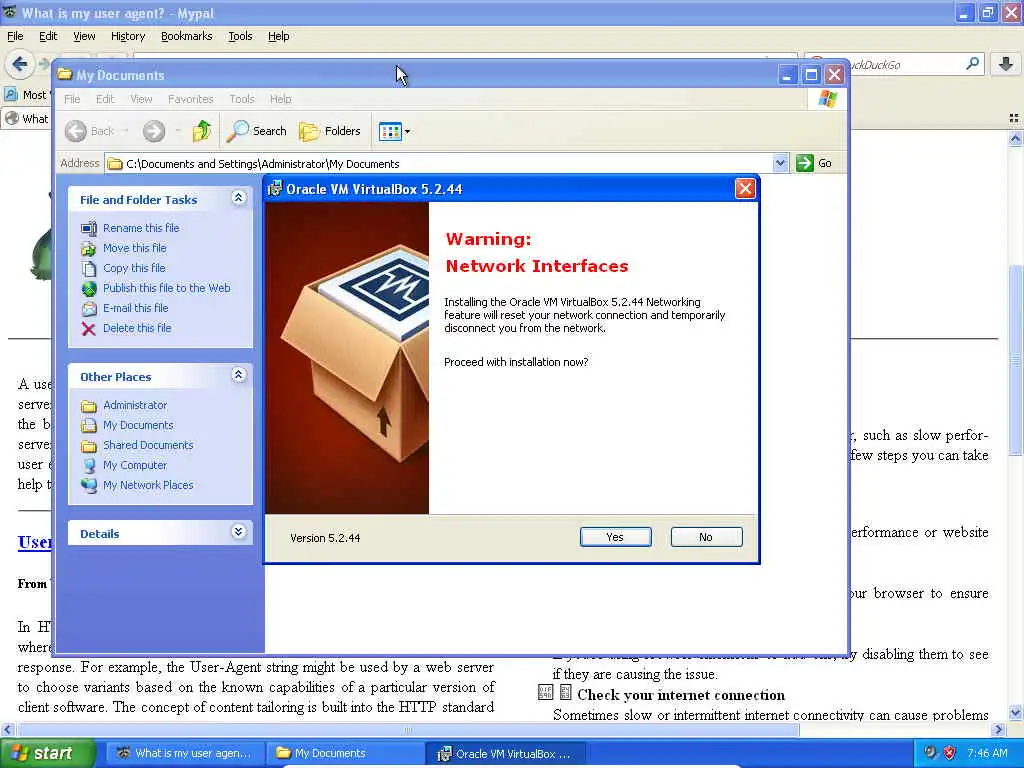
Task: Click the Shared Documents link text
Action: click(x=148, y=445)
